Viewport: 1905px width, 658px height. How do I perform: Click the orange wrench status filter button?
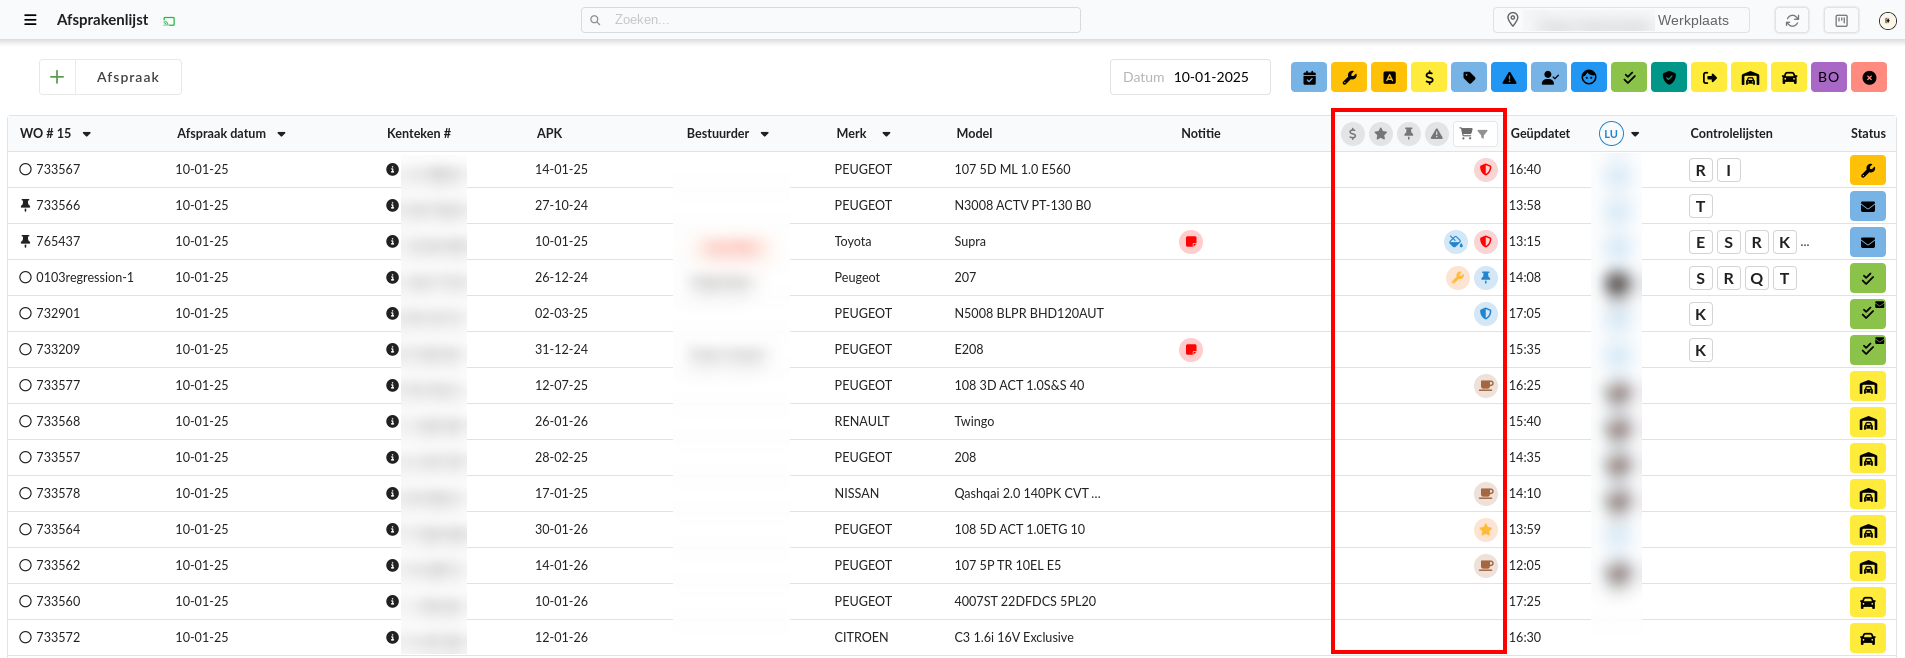[x=1349, y=77]
